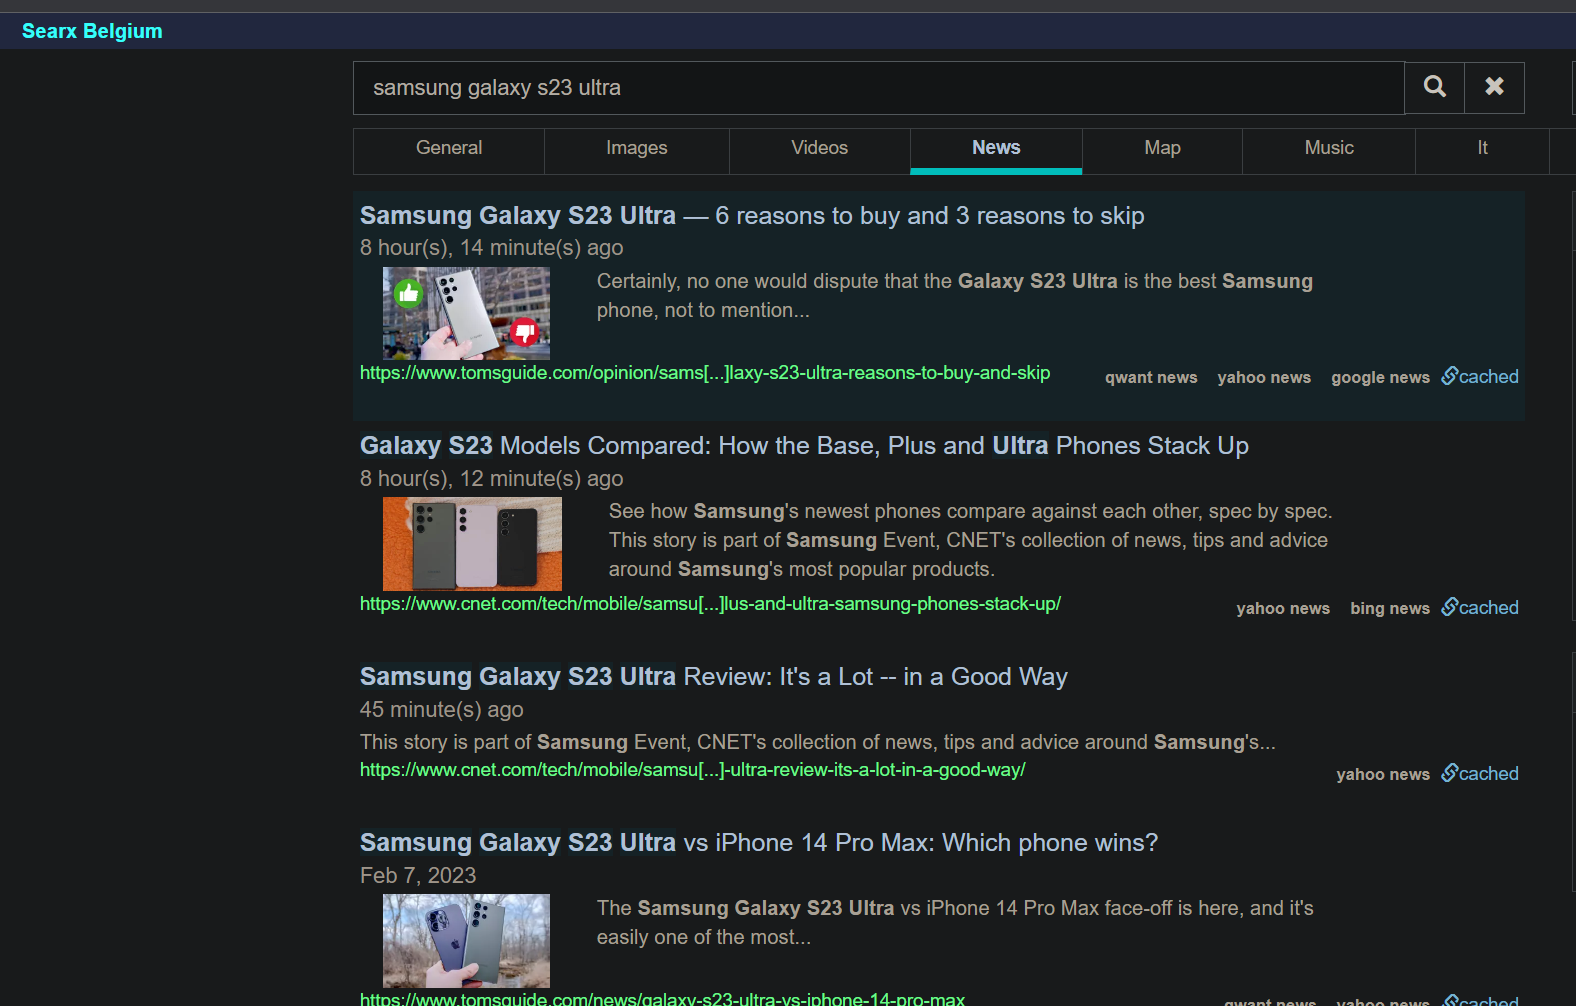Click 'qwant news' source on first result
Screen dimensions: 1576x1006
(x=1151, y=377)
